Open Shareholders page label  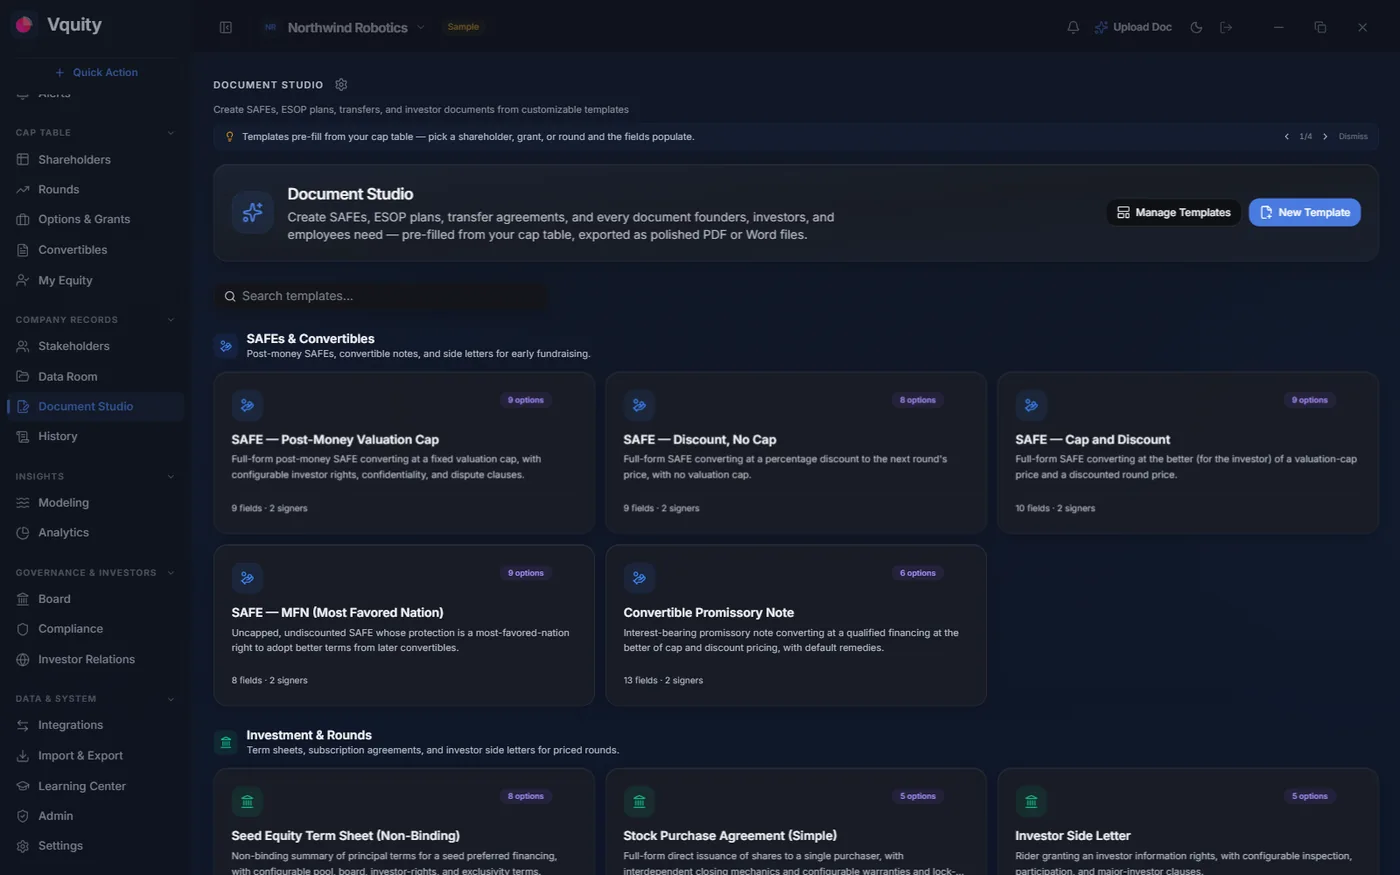point(74,159)
